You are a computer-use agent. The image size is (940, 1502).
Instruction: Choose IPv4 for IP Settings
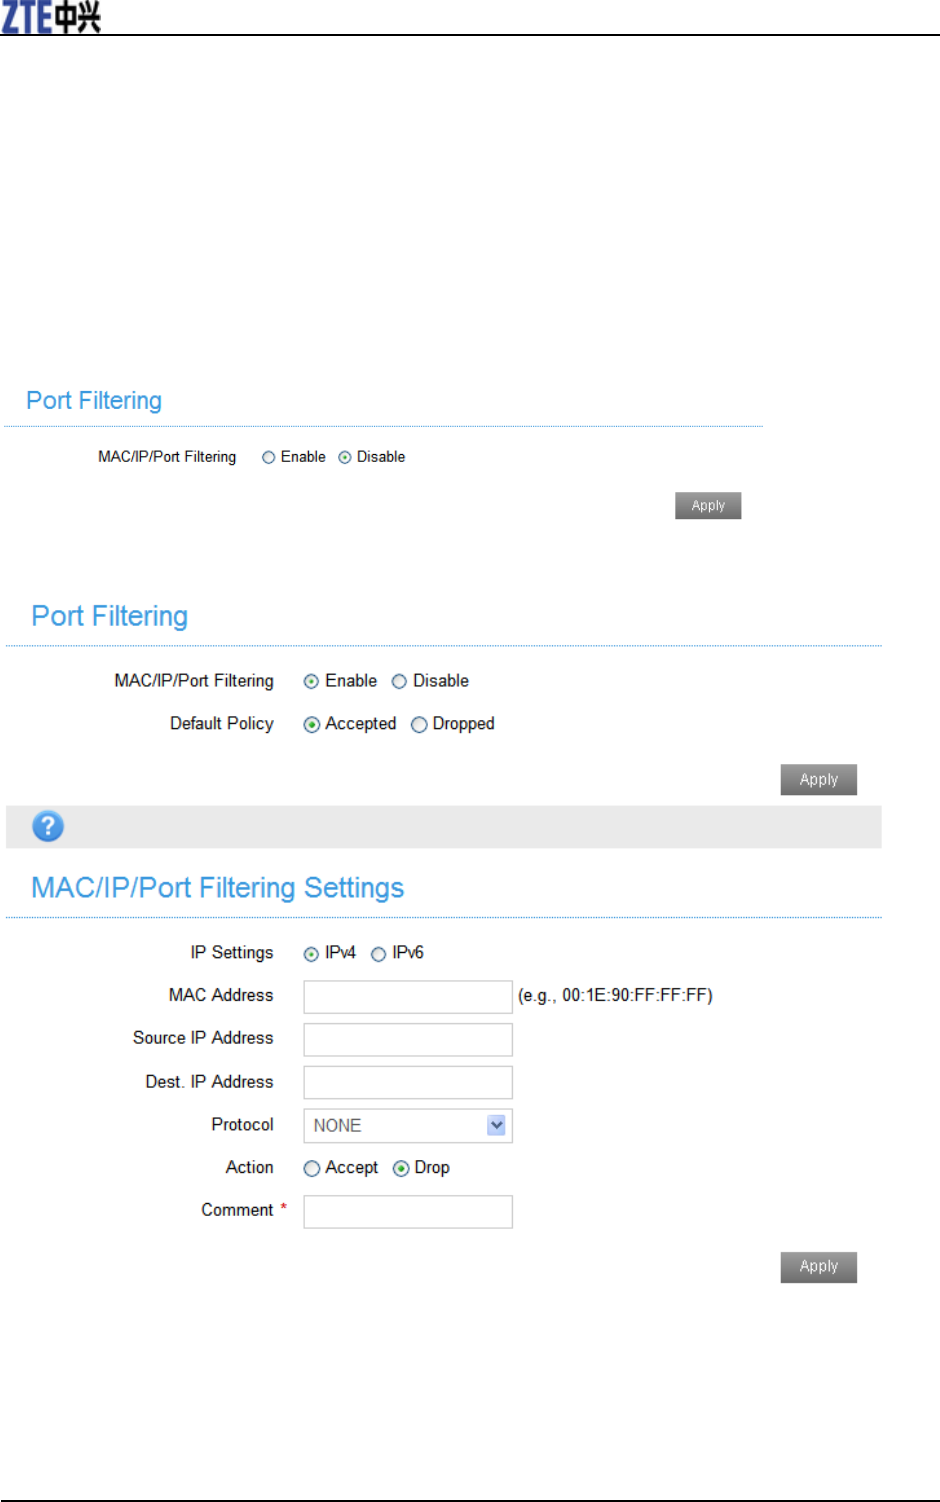(x=312, y=954)
